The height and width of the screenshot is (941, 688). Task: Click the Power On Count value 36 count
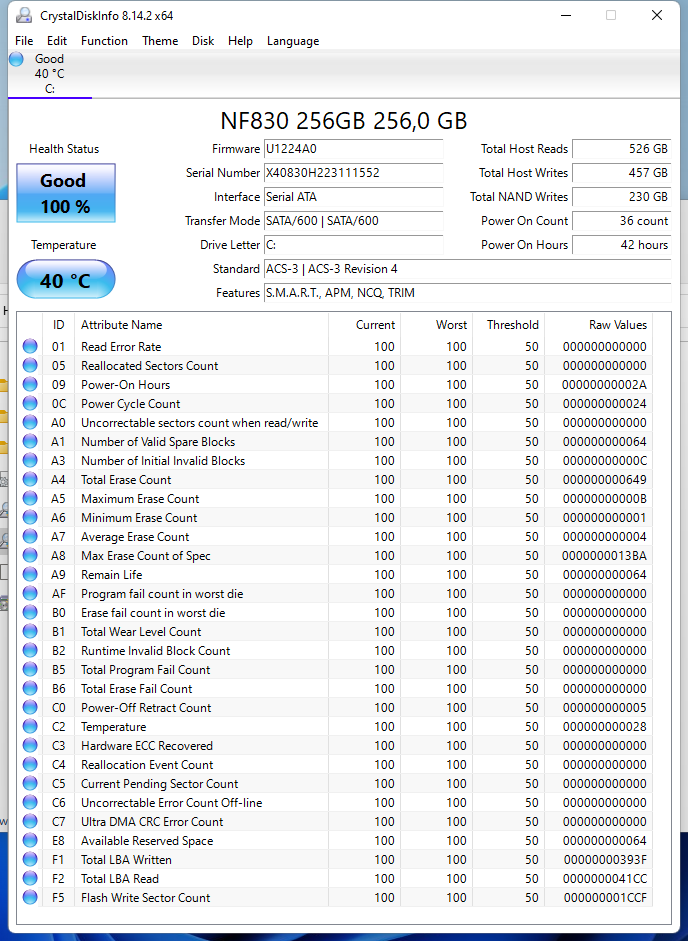click(x=621, y=221)
